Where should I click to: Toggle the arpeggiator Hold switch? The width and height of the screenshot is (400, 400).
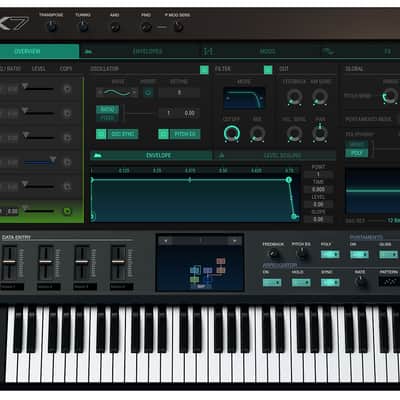[x=301, y=283]
